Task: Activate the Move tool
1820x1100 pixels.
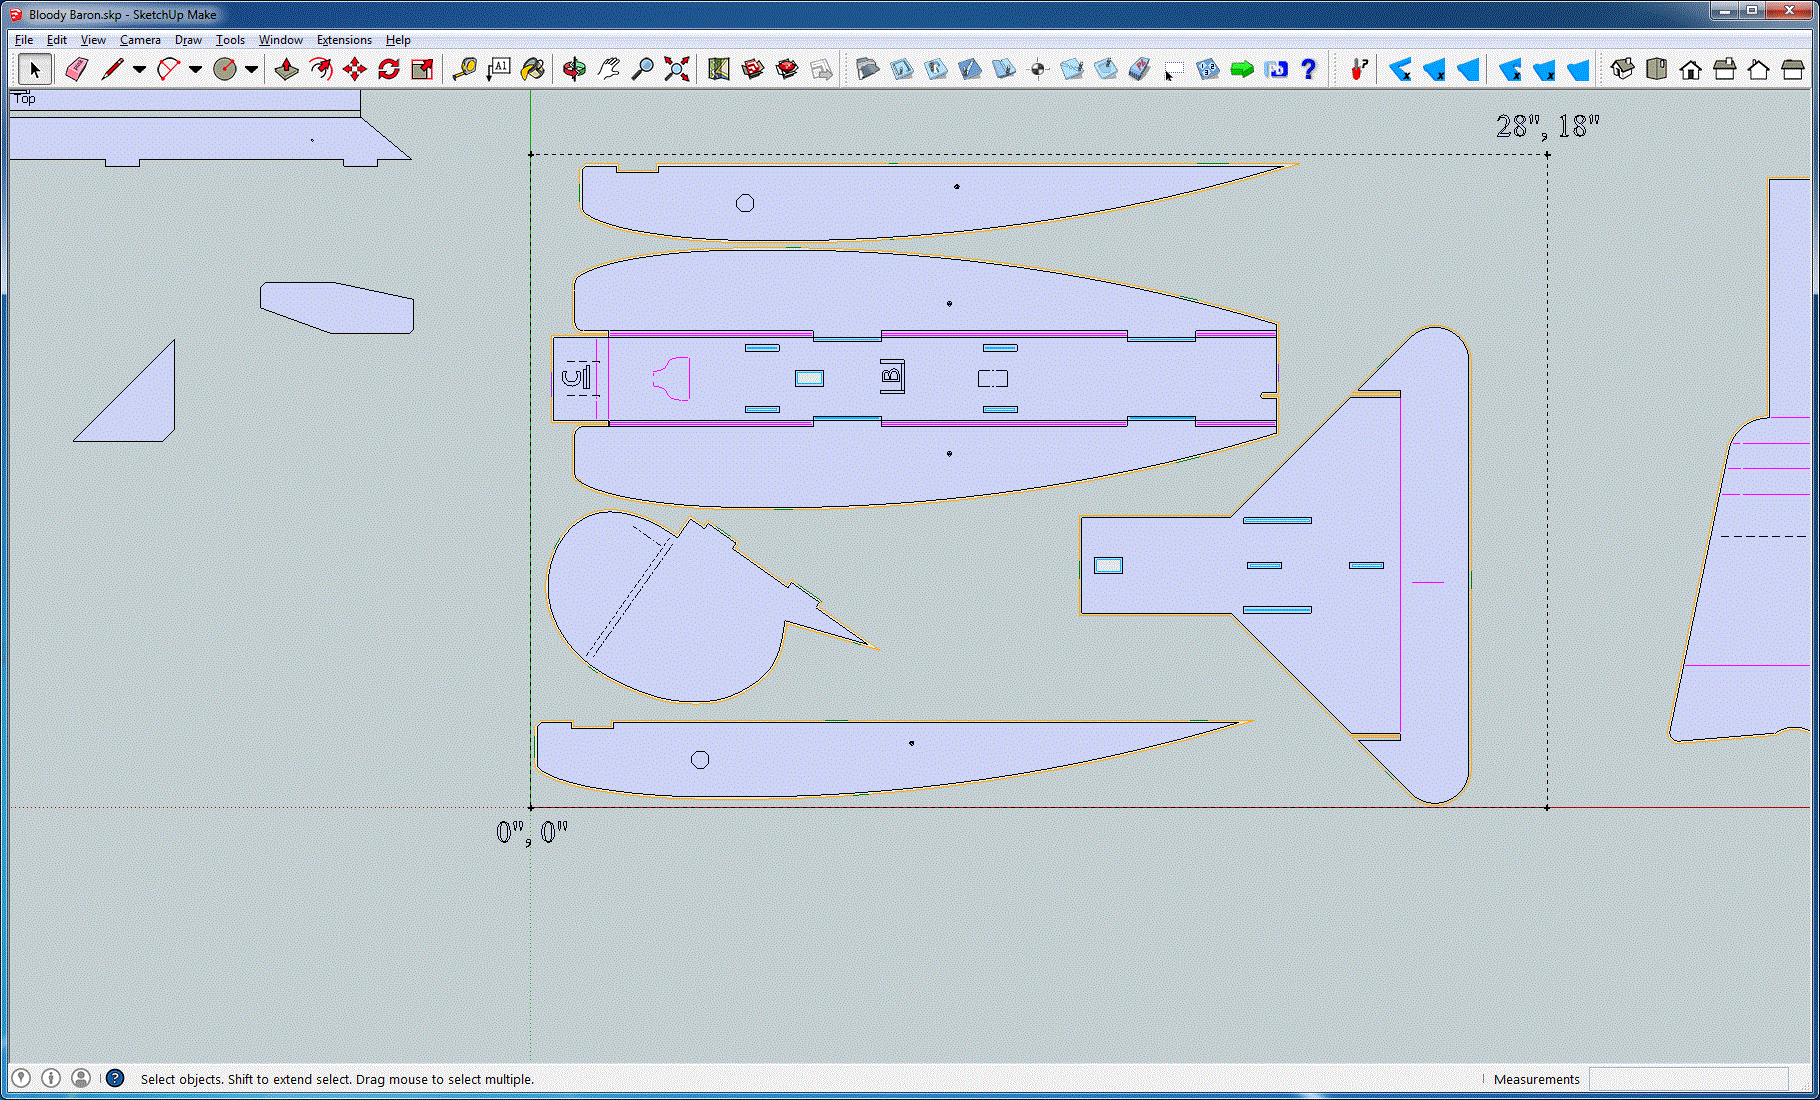Action: coord(355,69)
